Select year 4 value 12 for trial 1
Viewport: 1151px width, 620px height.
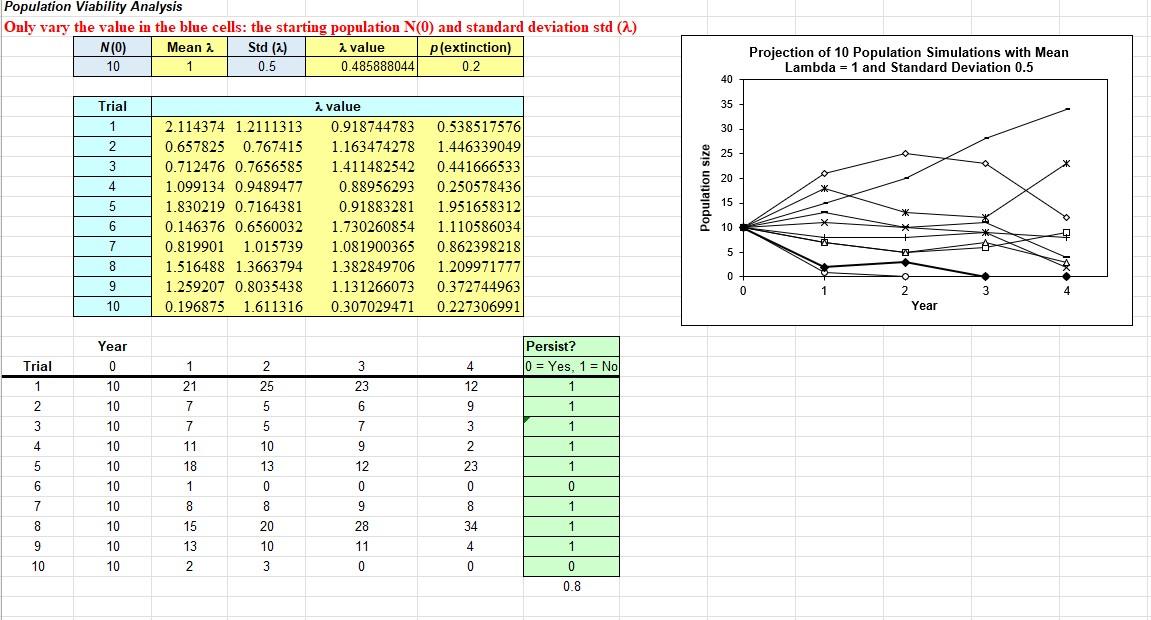coord(471,387)
